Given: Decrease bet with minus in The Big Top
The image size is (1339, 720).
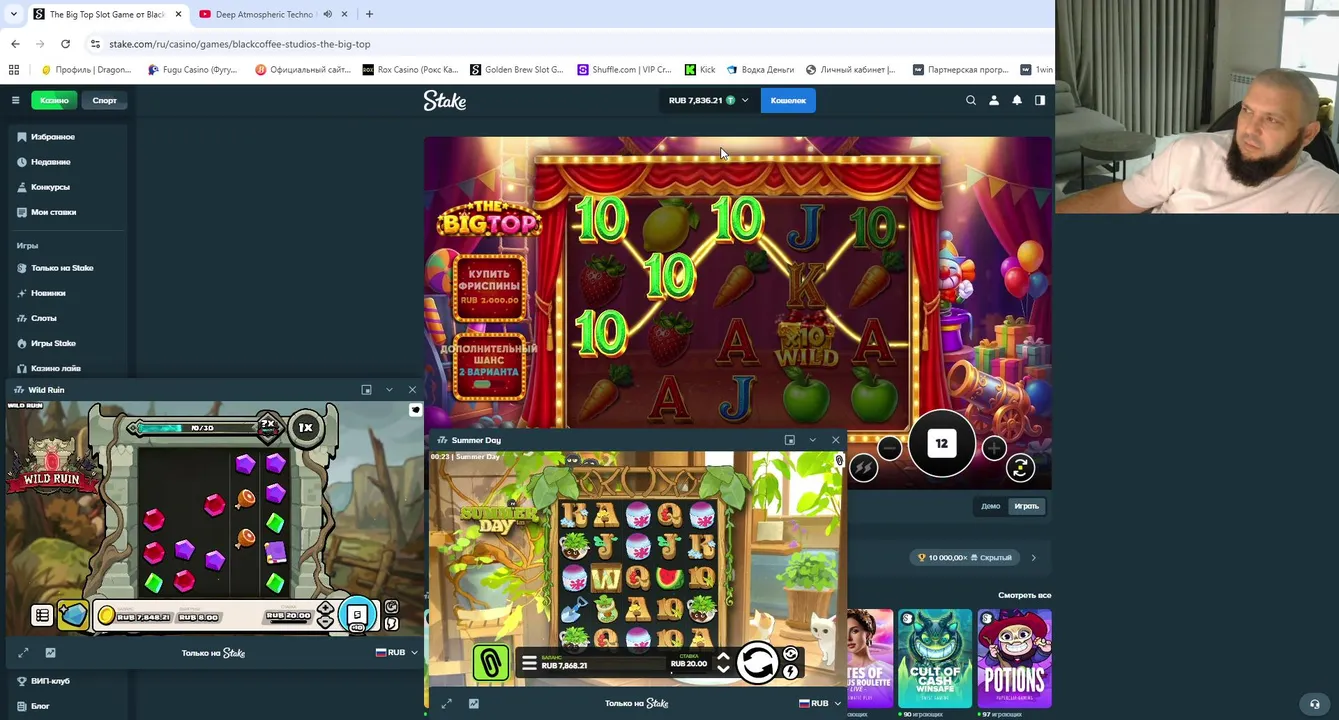Looking at the screenshot, I should point(889,449).
